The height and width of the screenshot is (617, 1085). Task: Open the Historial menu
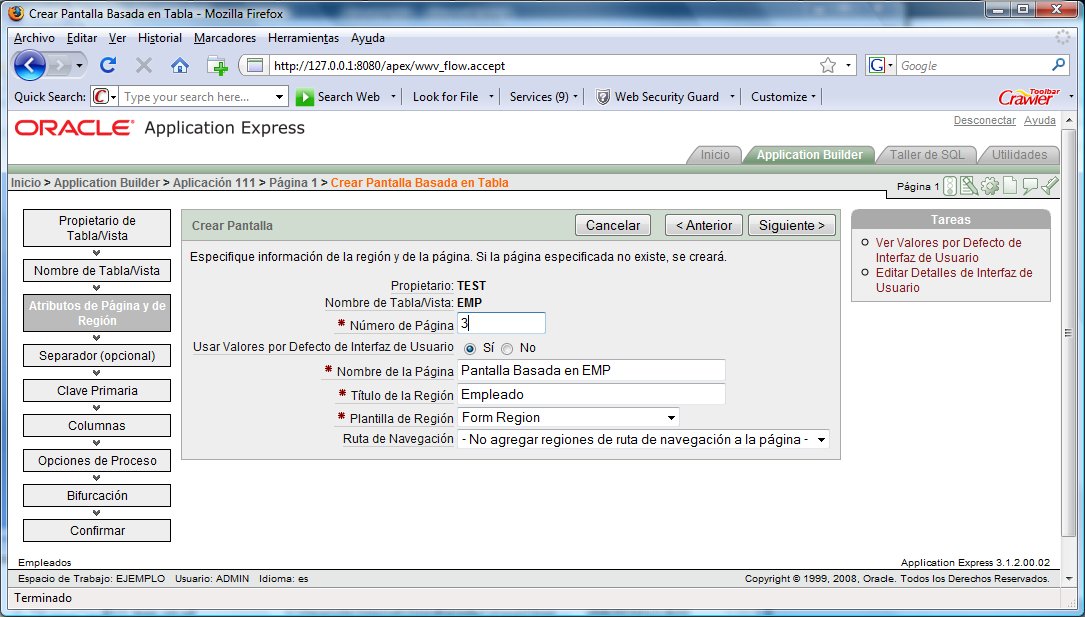coord(160,38)
